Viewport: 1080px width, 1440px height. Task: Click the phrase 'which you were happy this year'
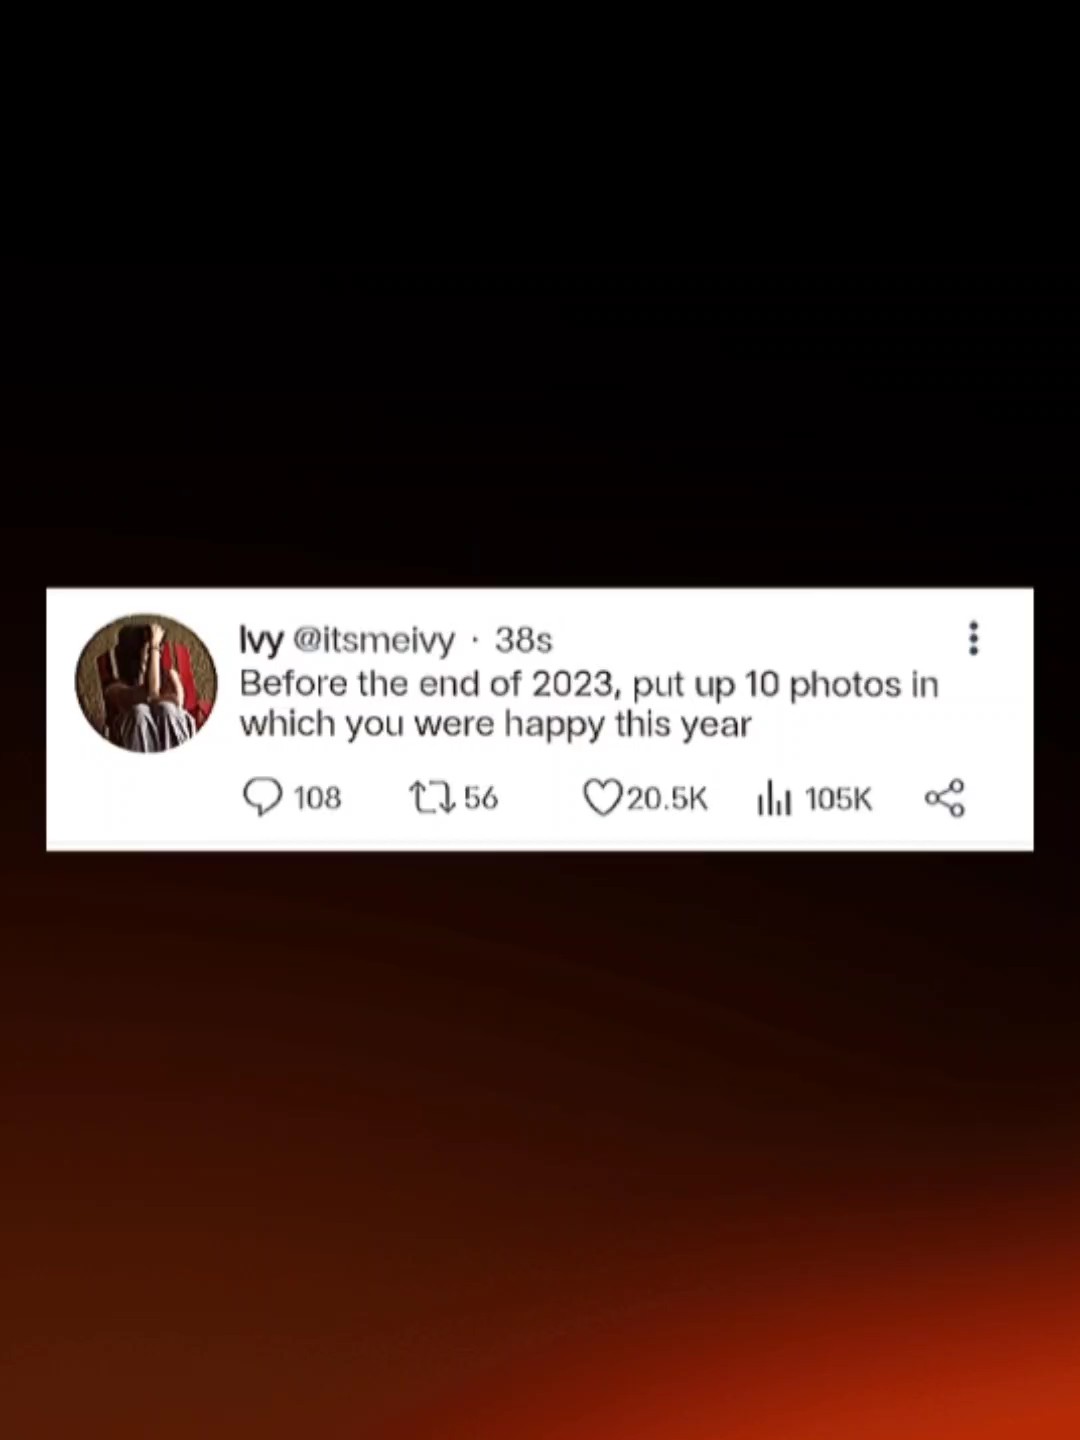tap(495, 724)
